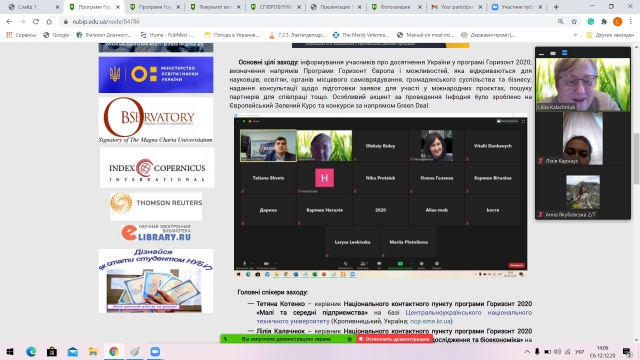Open a new browser tab
Screen dimensions: 640x360
pos(556,7)
